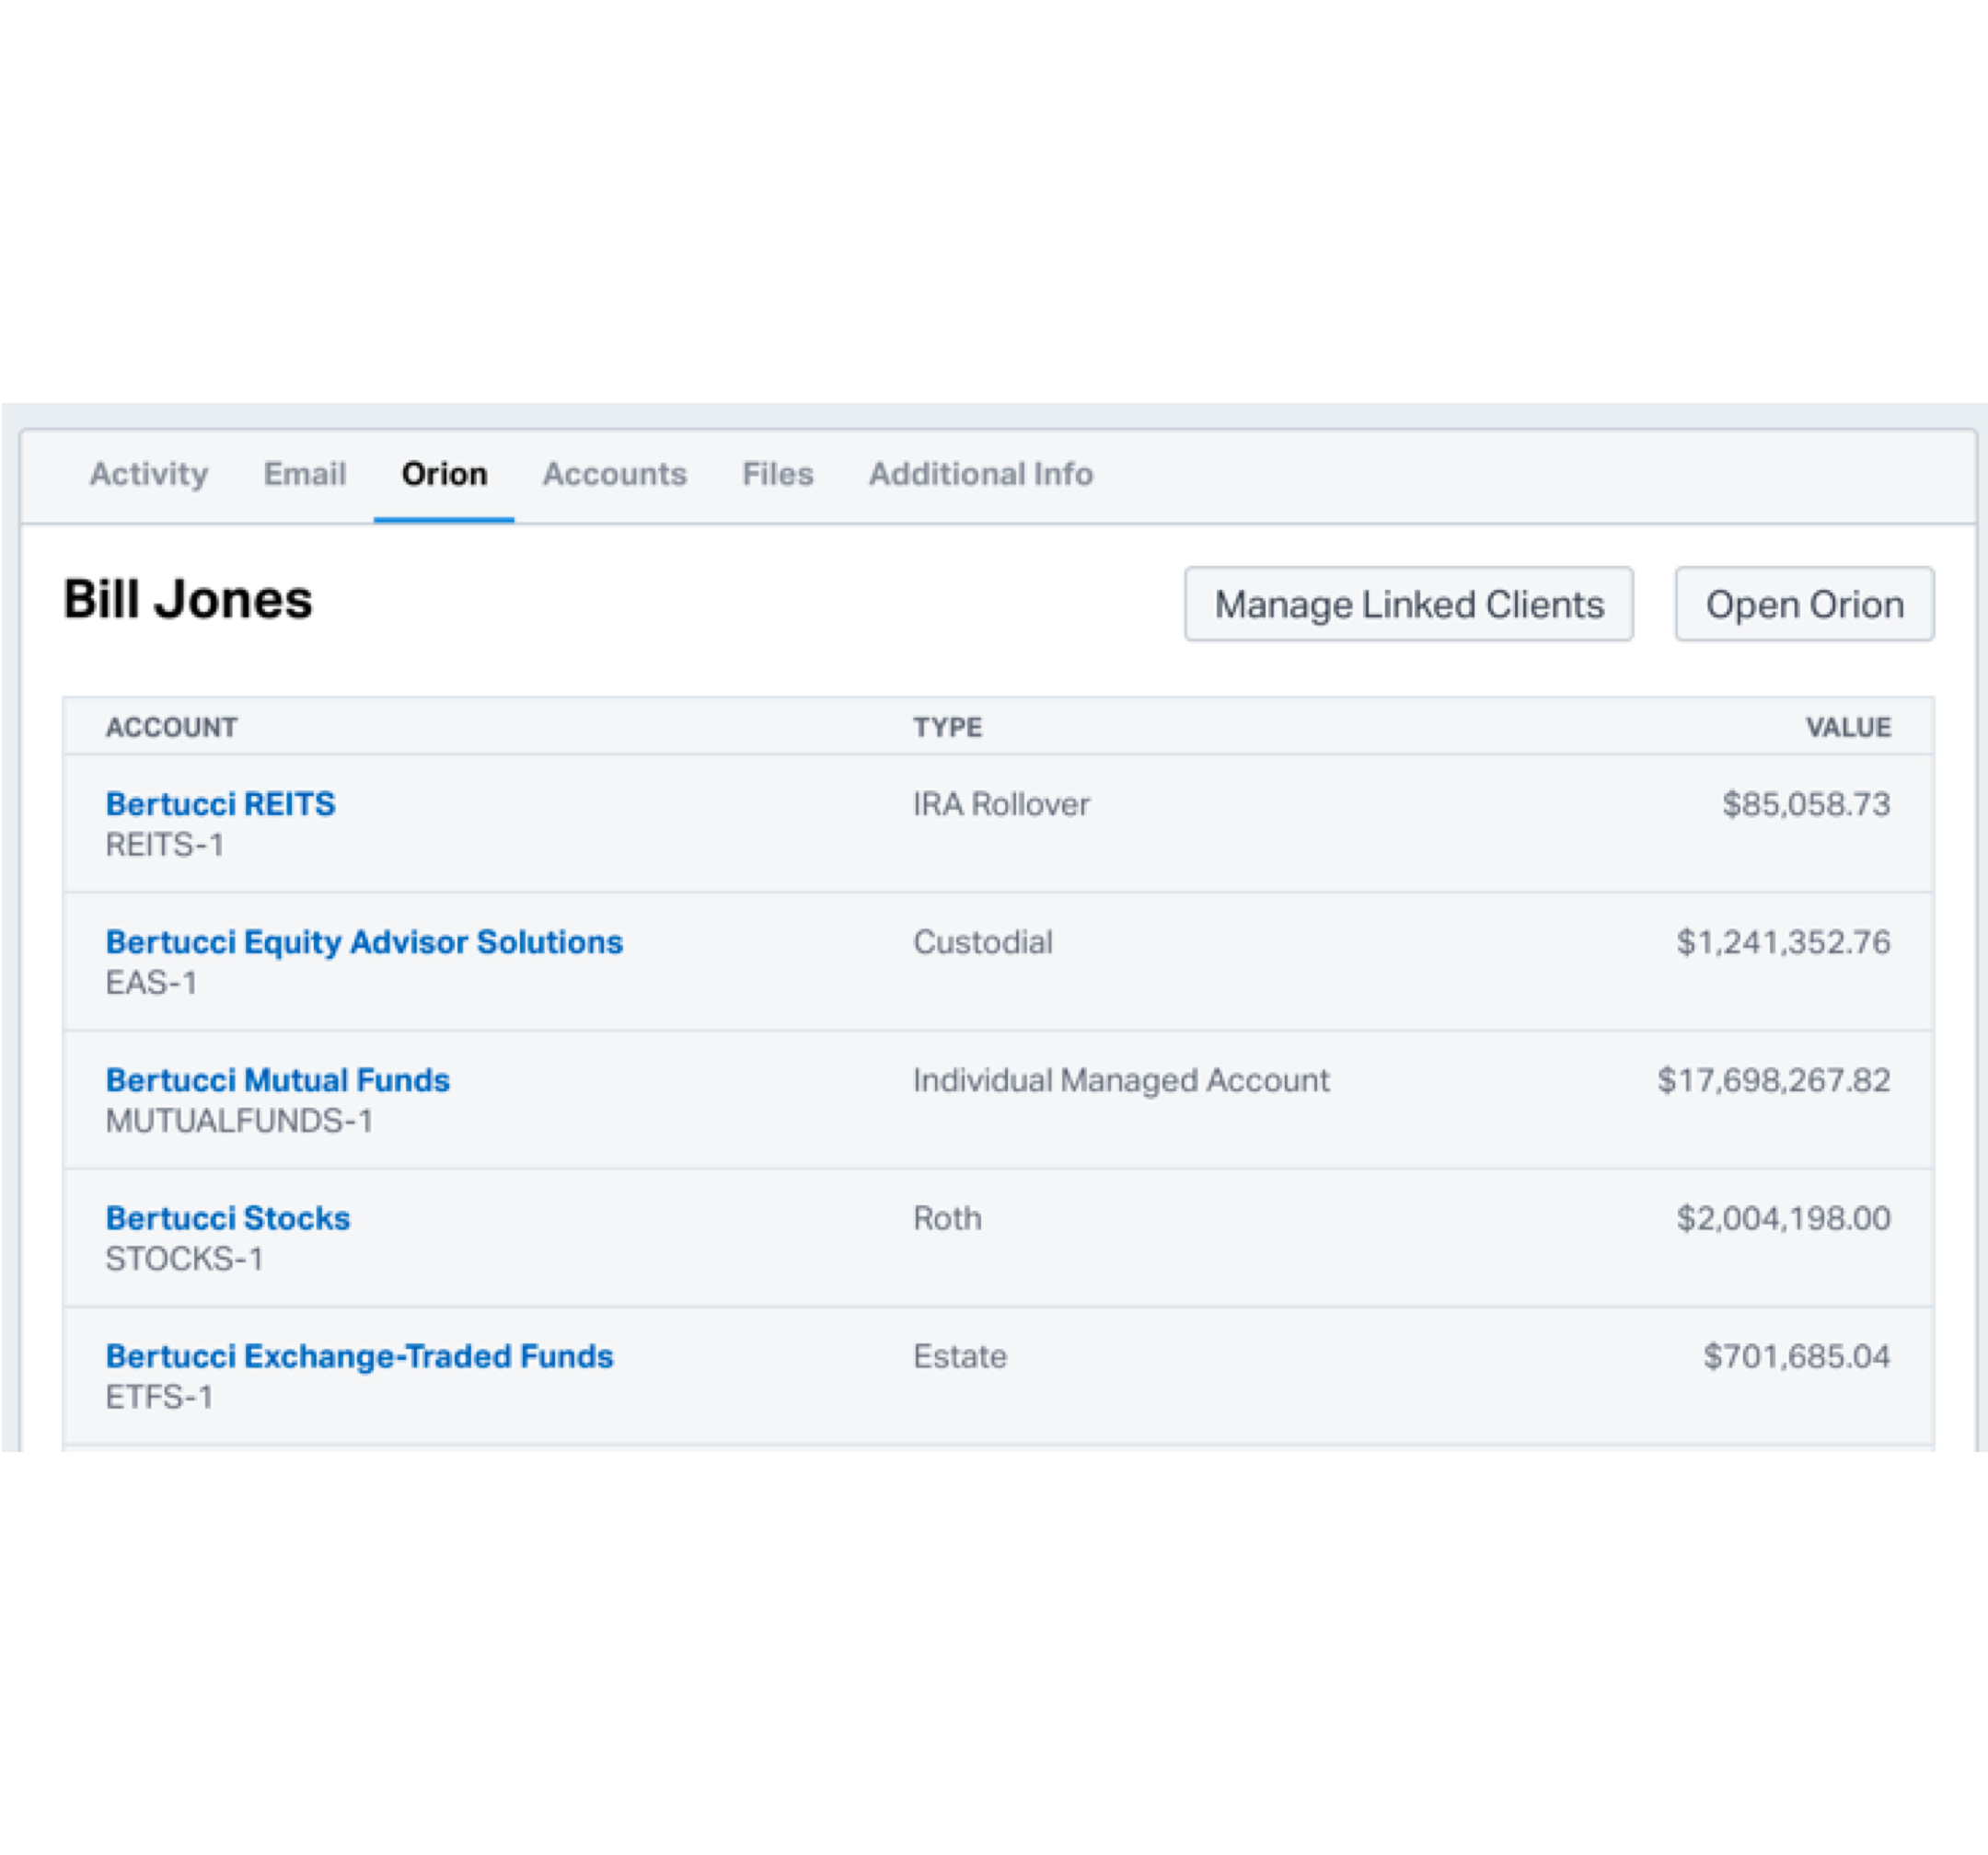This screenshot has width=1988, height=1855.
Task: Click the Custodial type cell
Action: (983, 941)
